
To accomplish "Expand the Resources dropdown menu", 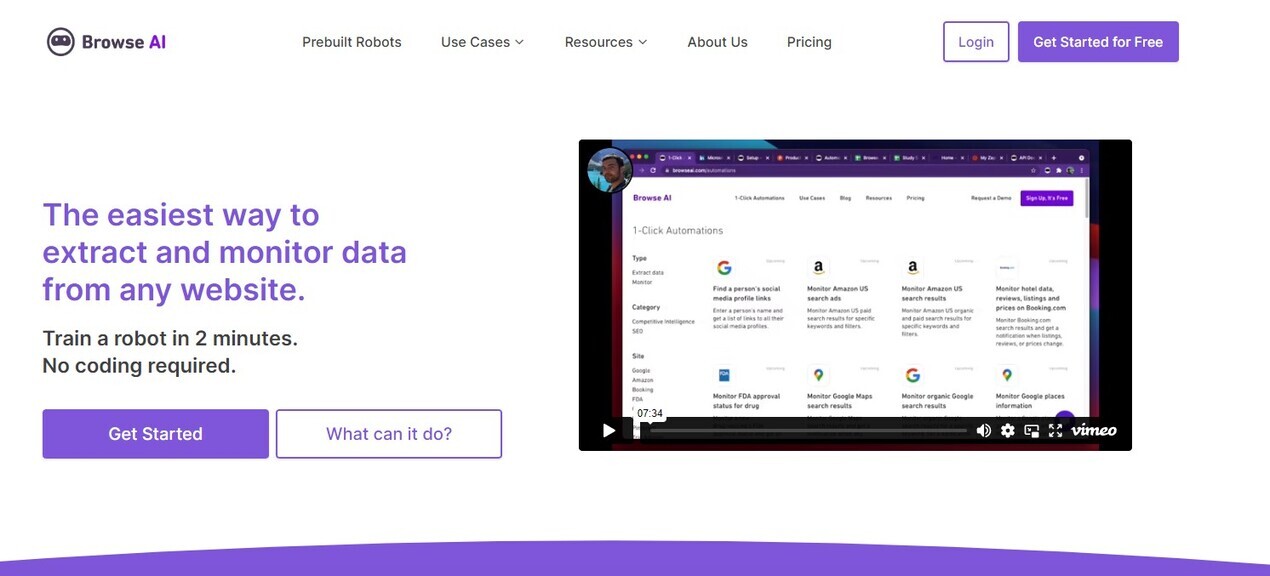I will (605, 42).
